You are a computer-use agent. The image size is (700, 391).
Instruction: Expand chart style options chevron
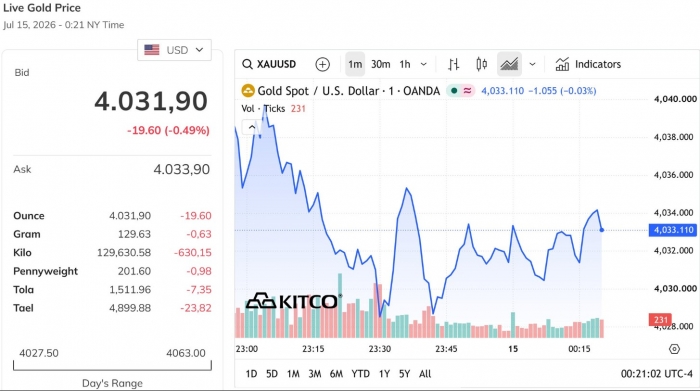click(x=532, y=64)
